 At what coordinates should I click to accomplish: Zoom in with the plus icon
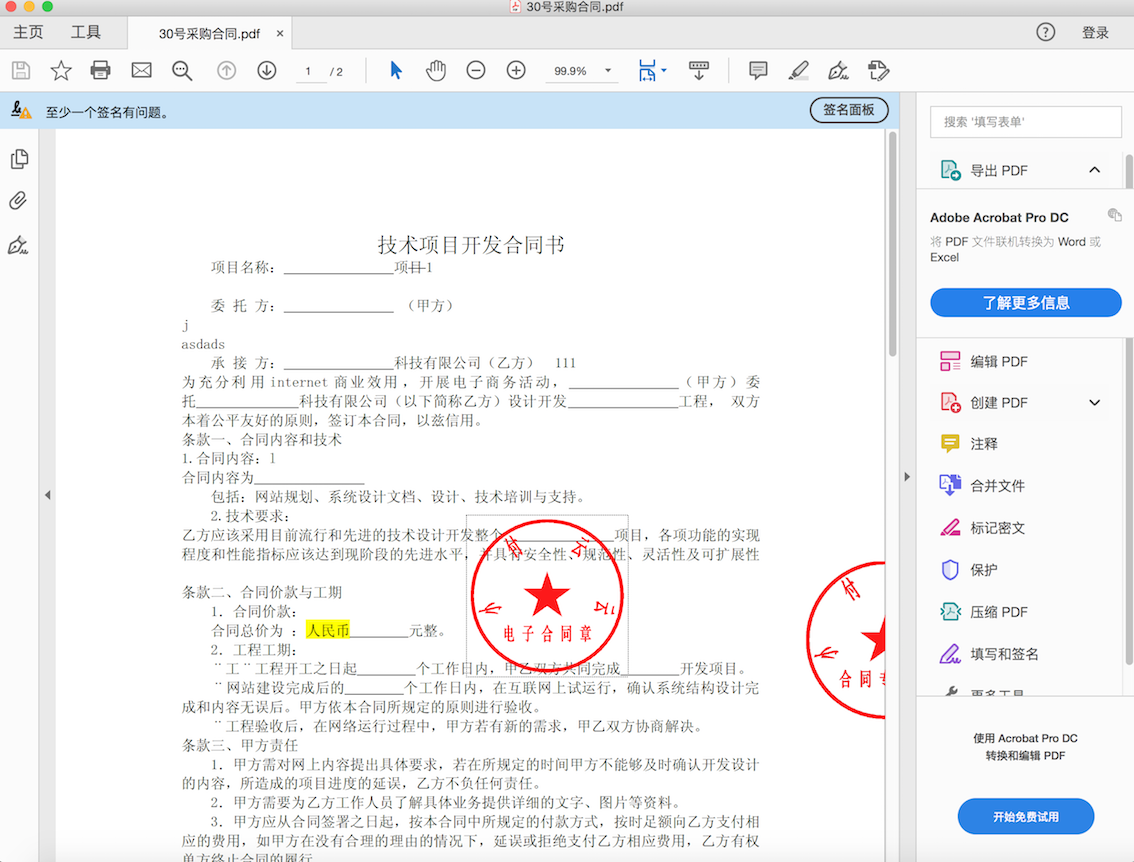pos(516,70)
